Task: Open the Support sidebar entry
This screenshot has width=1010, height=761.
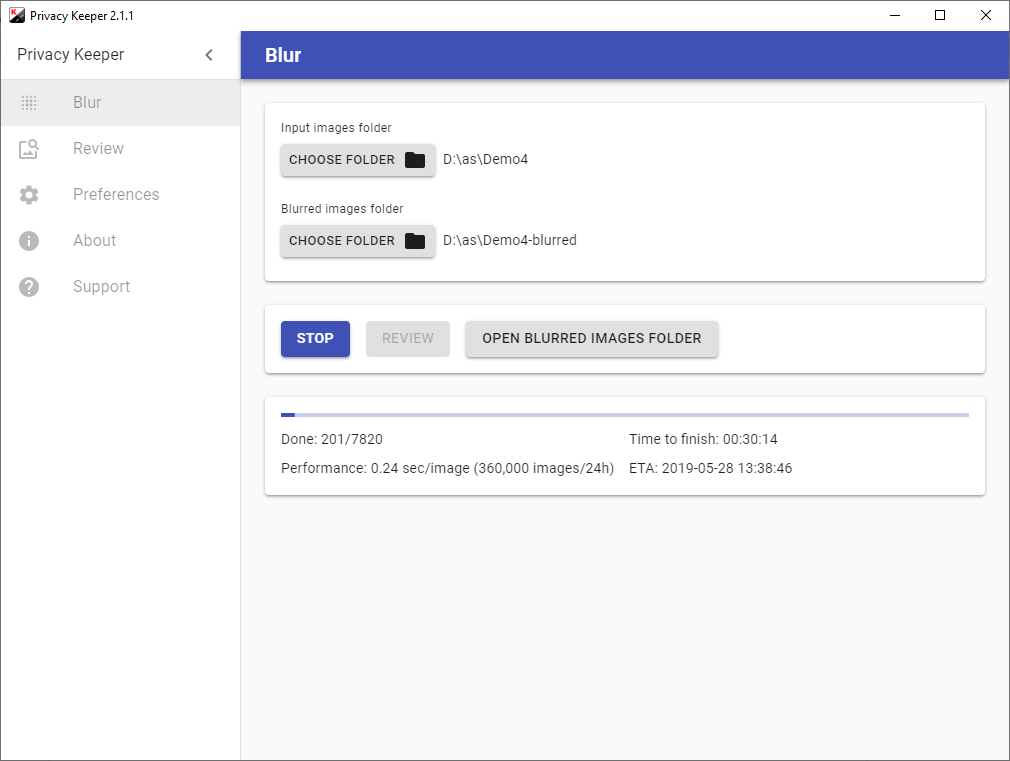Action: [120, 287]
